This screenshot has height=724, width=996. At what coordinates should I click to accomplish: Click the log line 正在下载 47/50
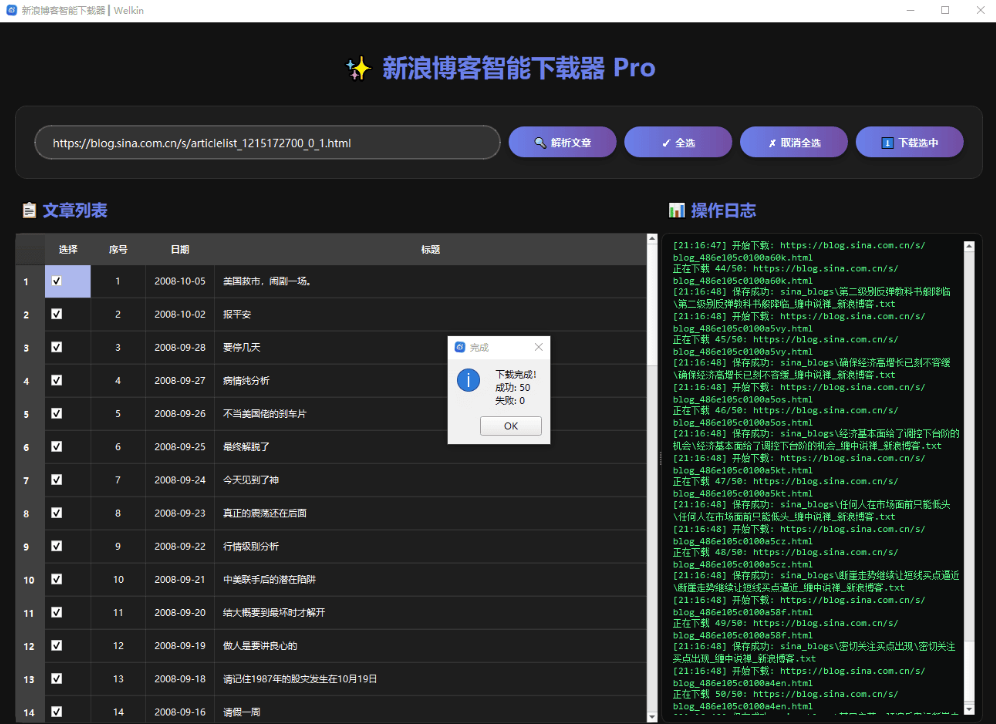point(786,487)
